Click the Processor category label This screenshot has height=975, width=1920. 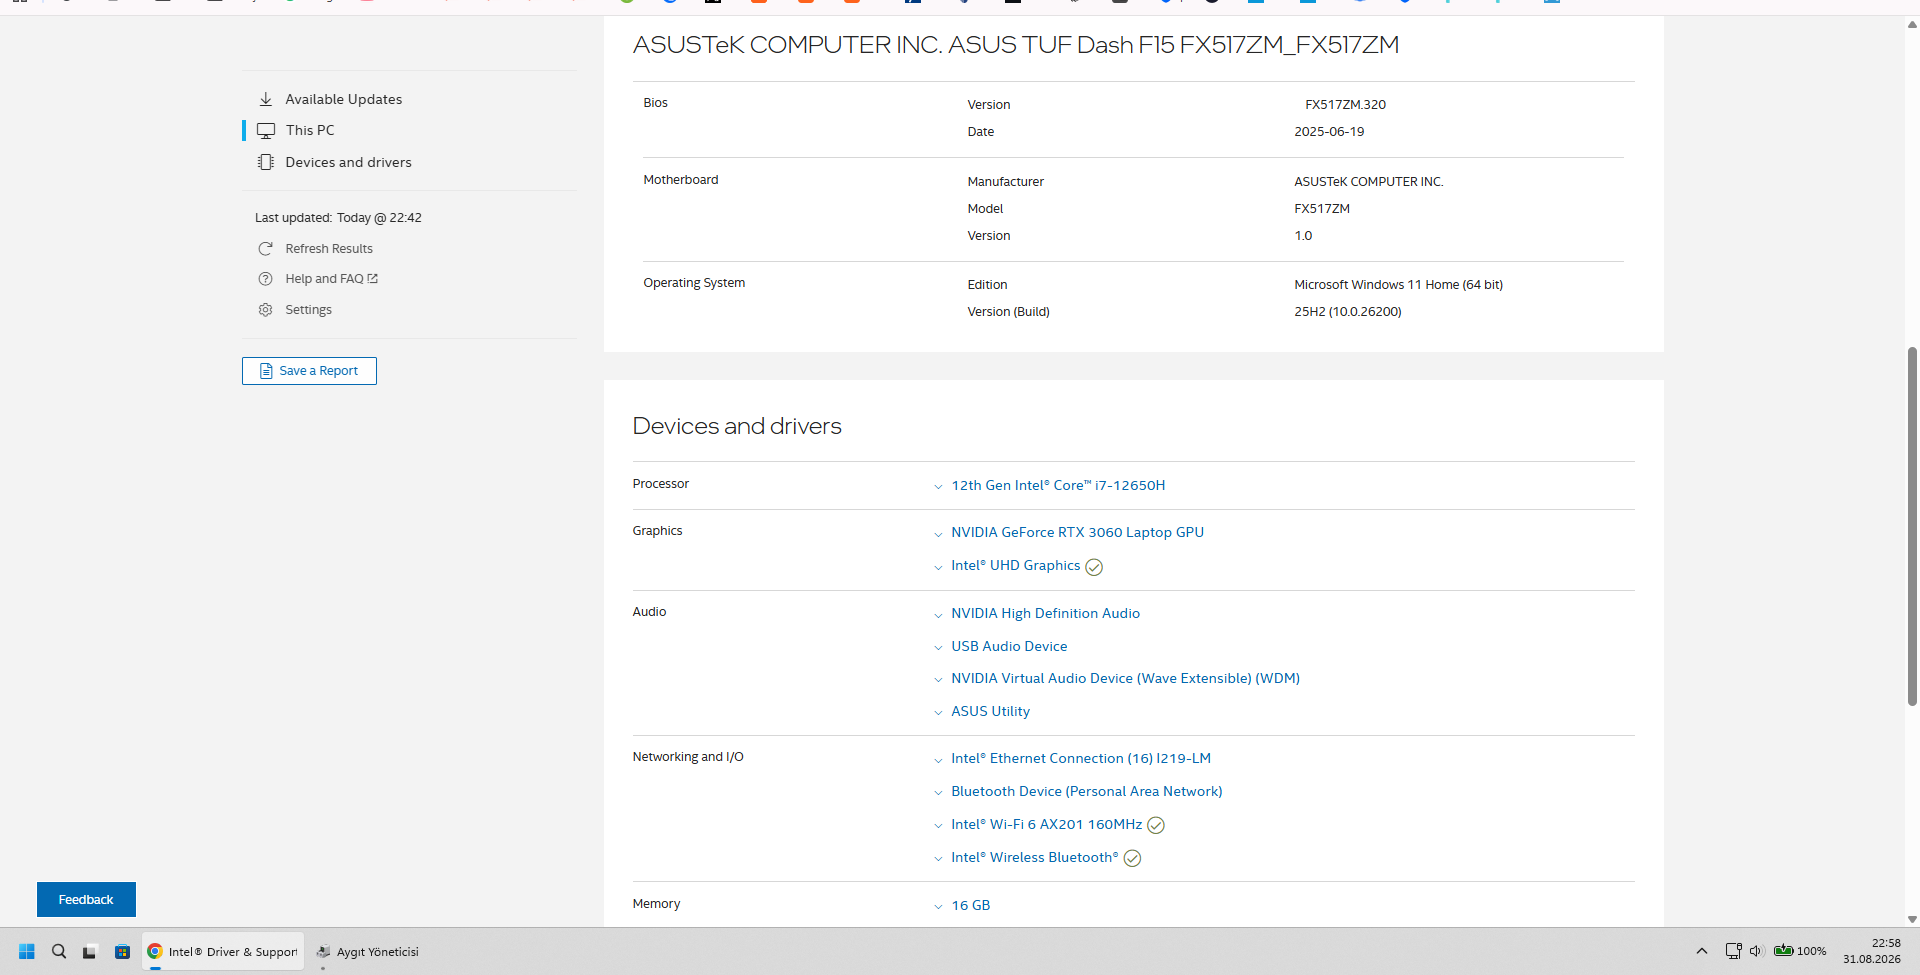[661, 484]
